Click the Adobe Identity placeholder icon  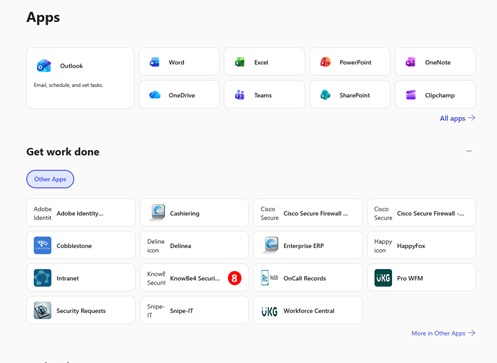pyautogui.click(x=43, y=213)
